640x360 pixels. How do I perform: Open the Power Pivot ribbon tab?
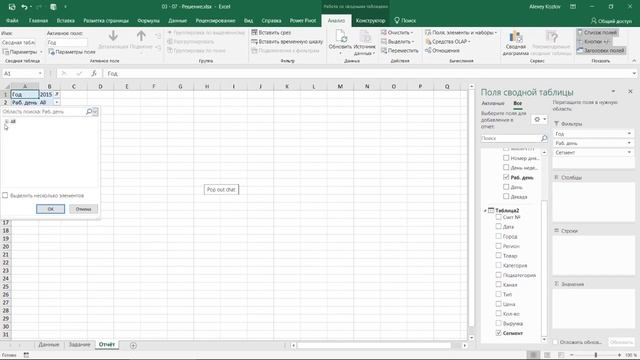coord(303,20)
